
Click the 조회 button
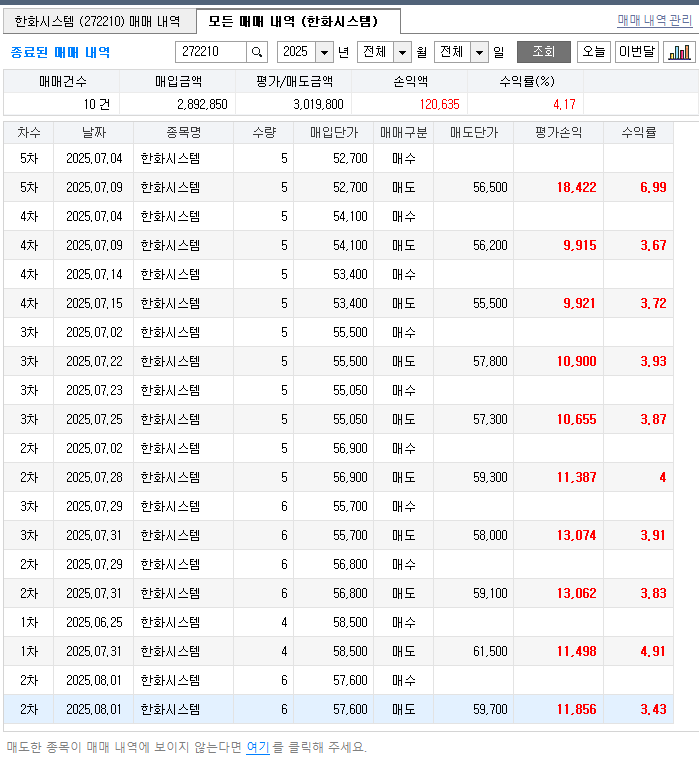pos(544,52)
